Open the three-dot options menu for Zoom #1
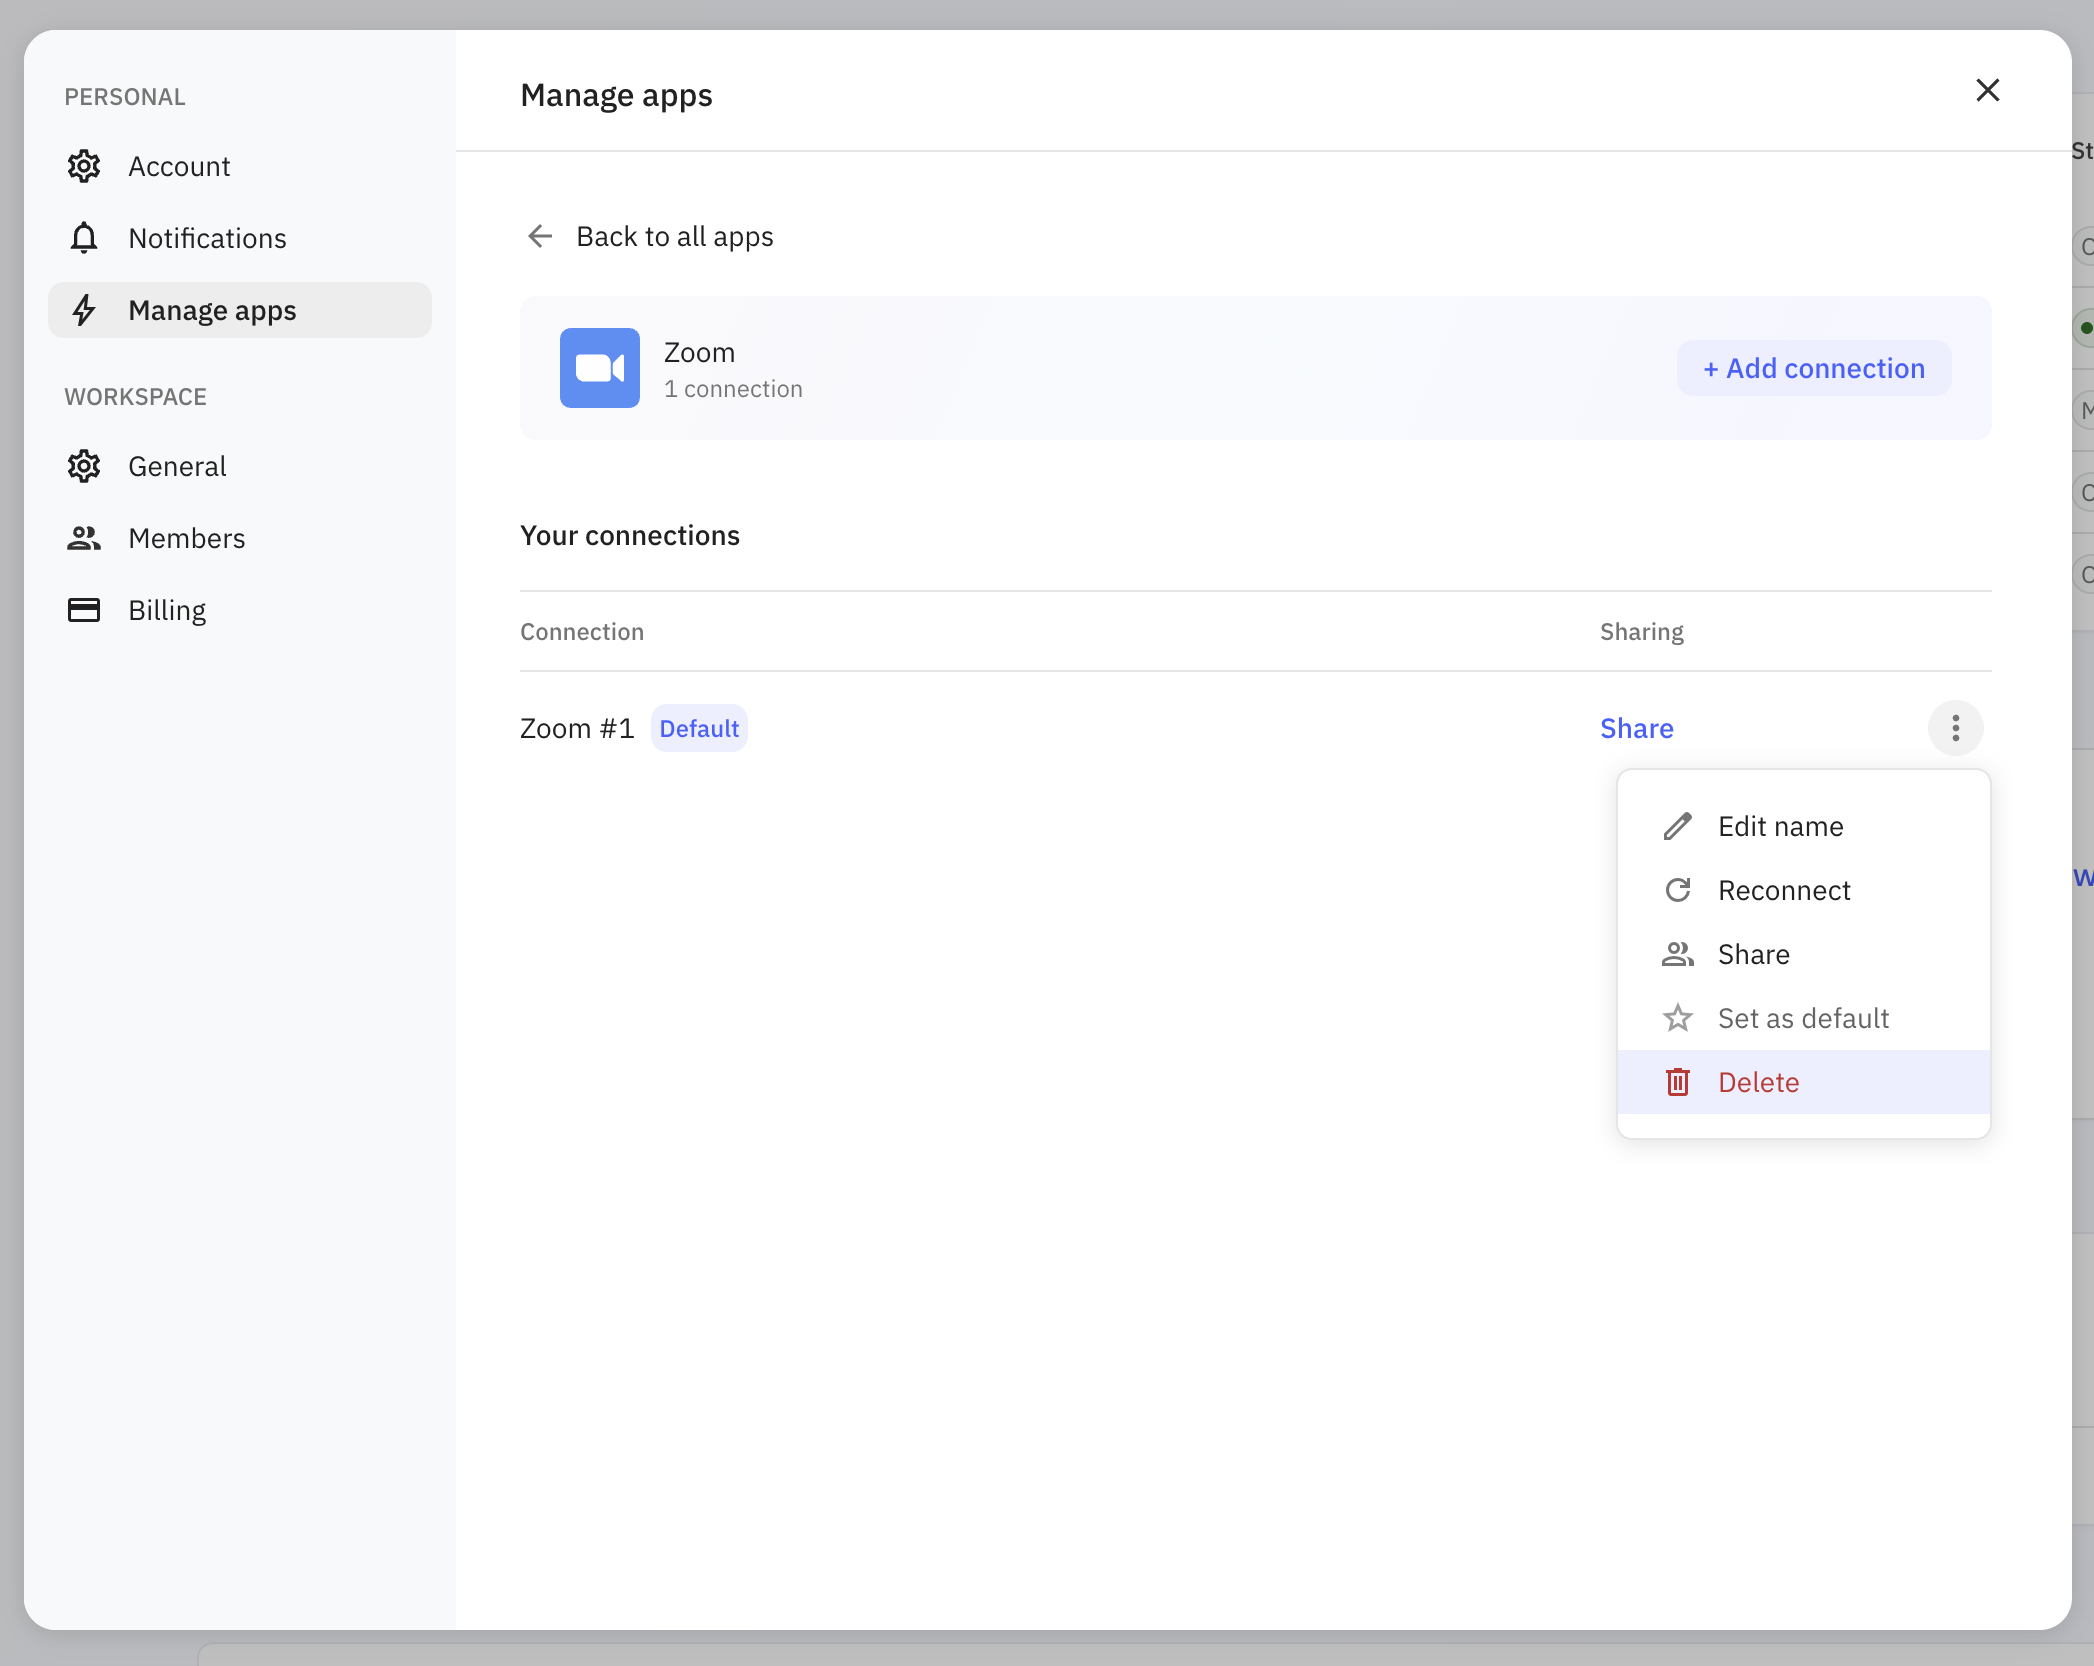 tap(1955, 728)
